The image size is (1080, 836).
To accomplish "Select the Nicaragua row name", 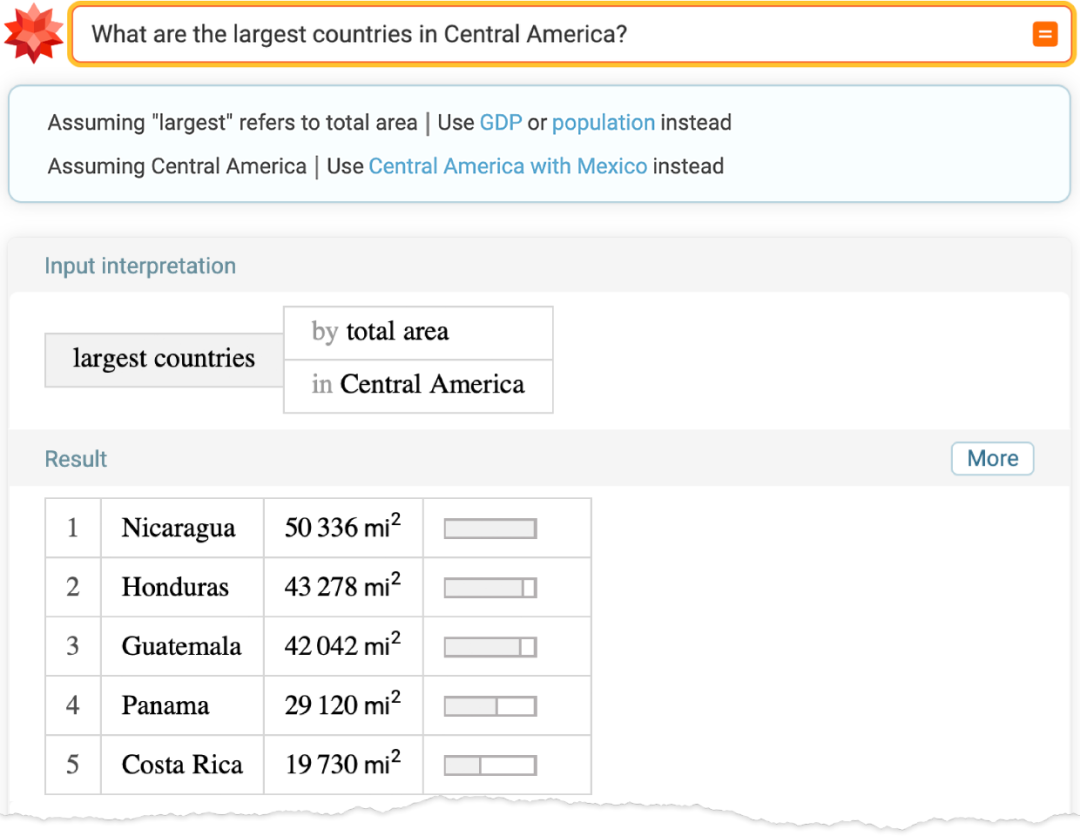I will [x=179, y=528].
